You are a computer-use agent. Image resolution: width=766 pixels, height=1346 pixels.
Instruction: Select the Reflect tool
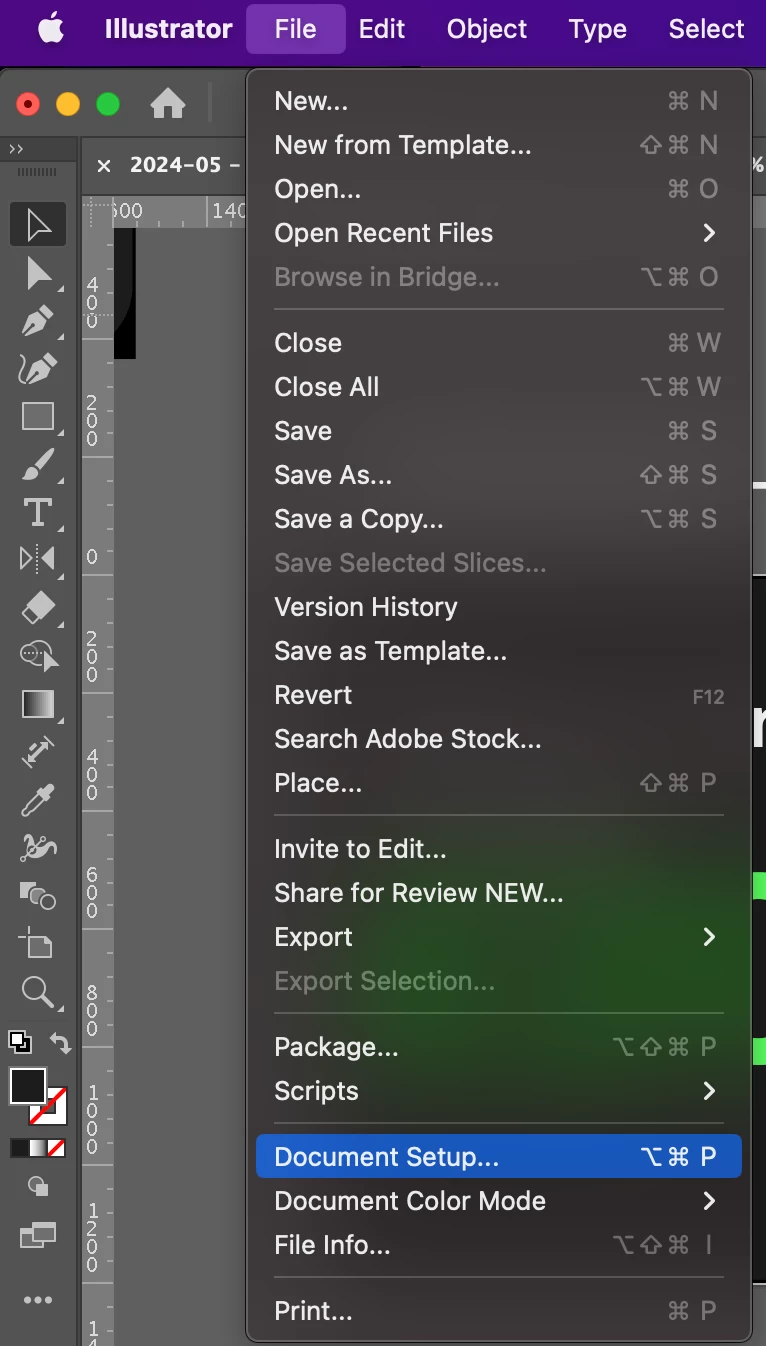[x=38, y=559]
